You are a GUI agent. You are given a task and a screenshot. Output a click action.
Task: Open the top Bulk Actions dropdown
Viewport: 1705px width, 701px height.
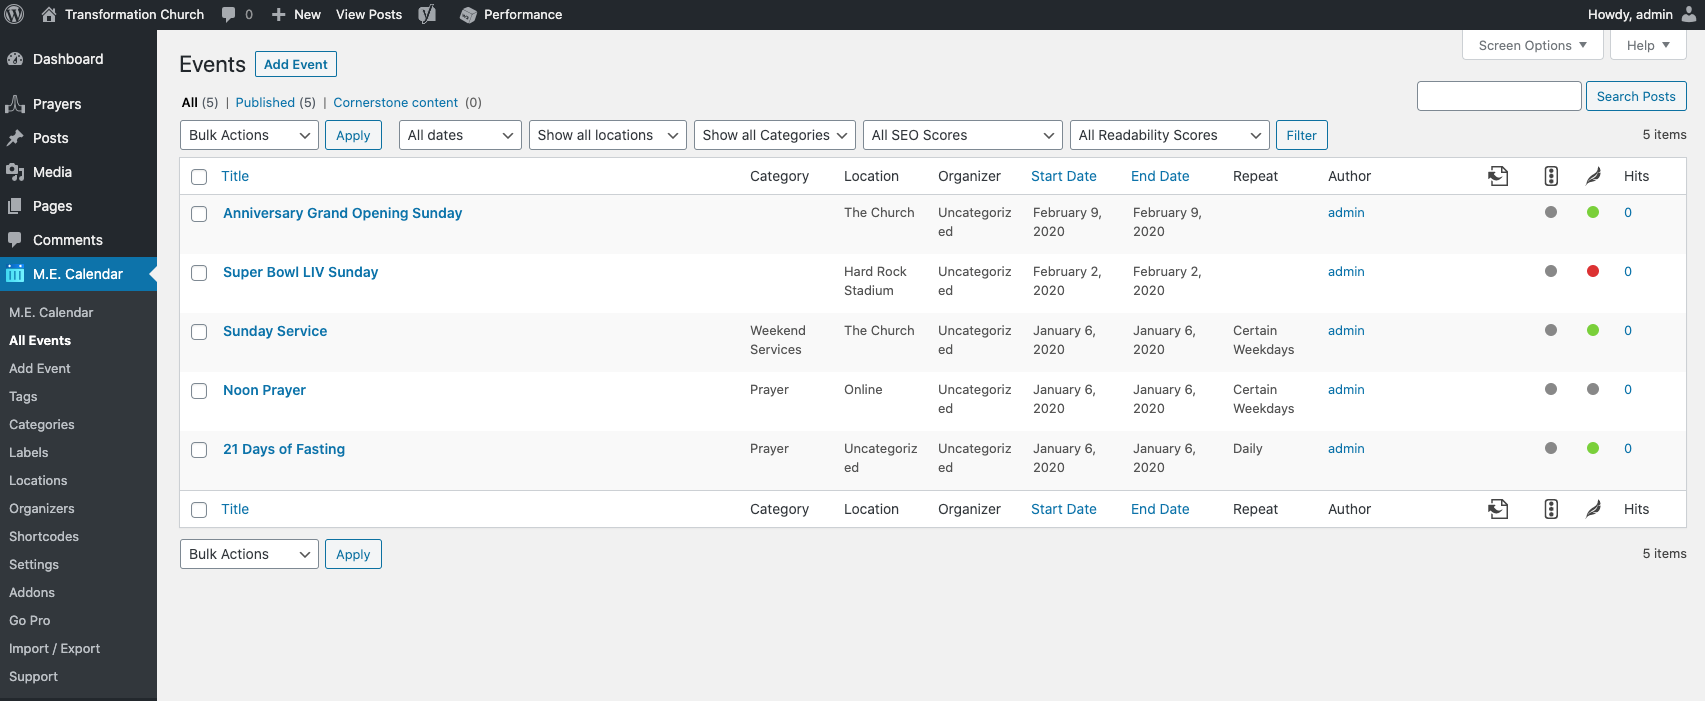[x=249, y=135]
